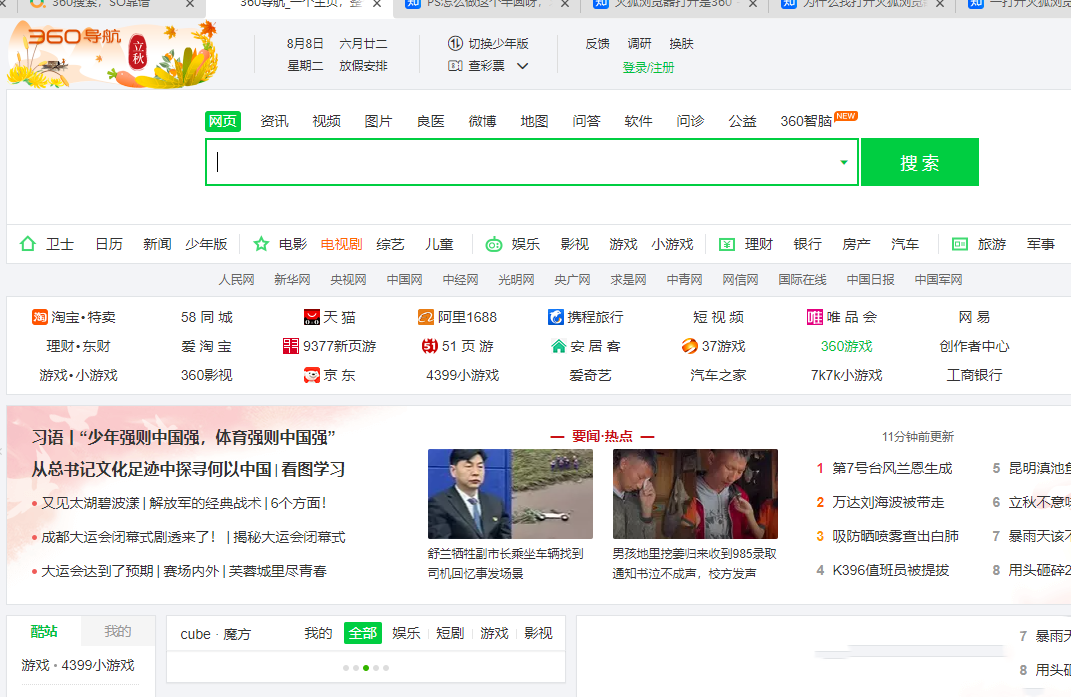Click the 旅游 category icon
1071x697 pixels.
(x=960, y=245)
